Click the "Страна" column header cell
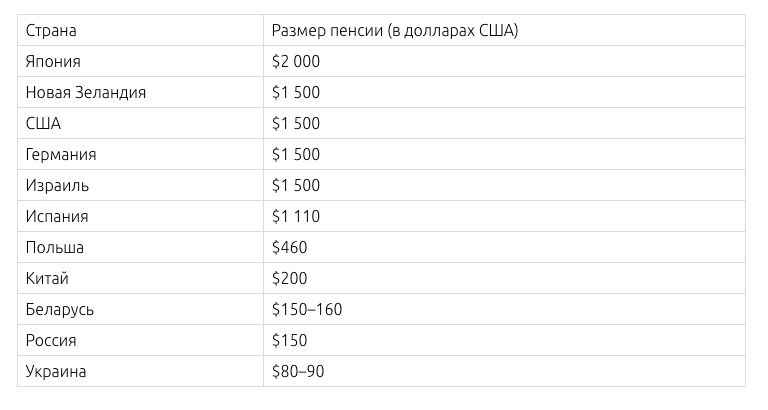This screenshot has width=768, height=410. click(52, 31)
